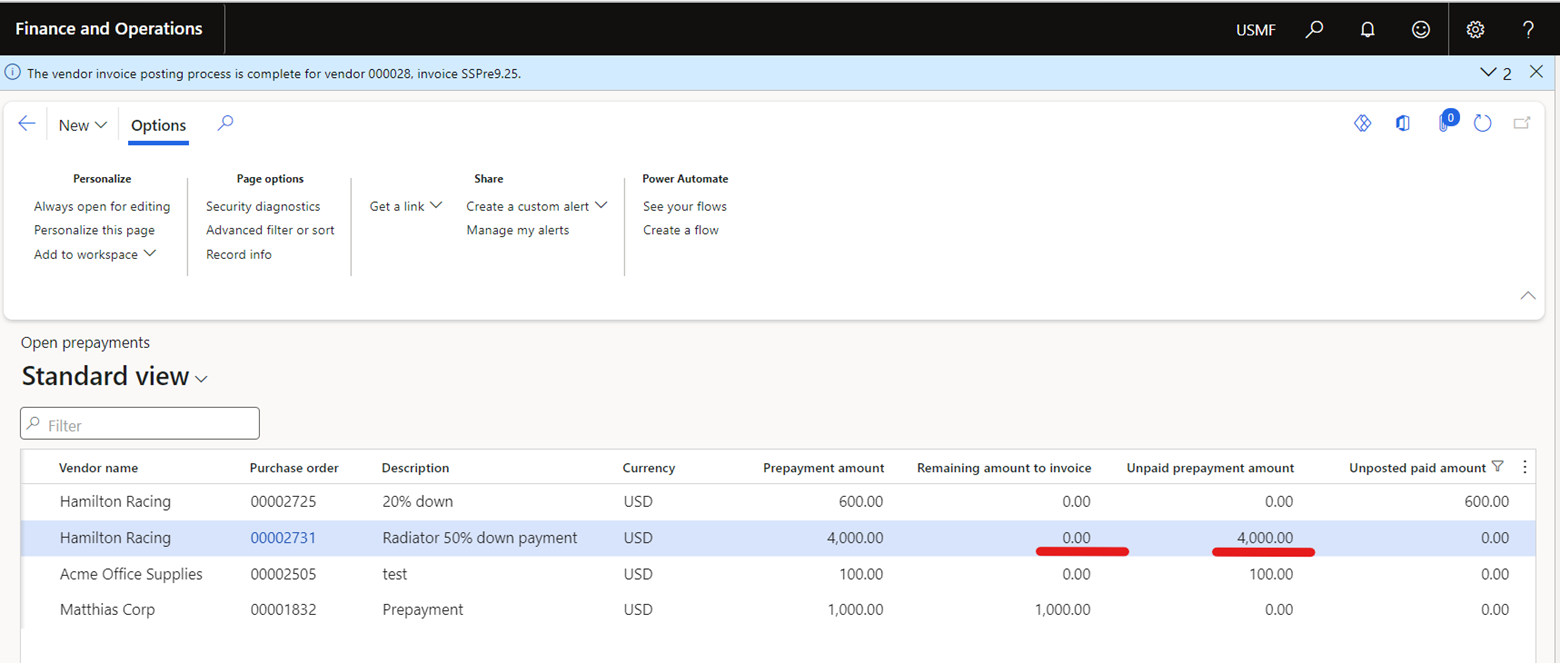
Task: Click the back arrow navigation icon
Action: (27, 124)
